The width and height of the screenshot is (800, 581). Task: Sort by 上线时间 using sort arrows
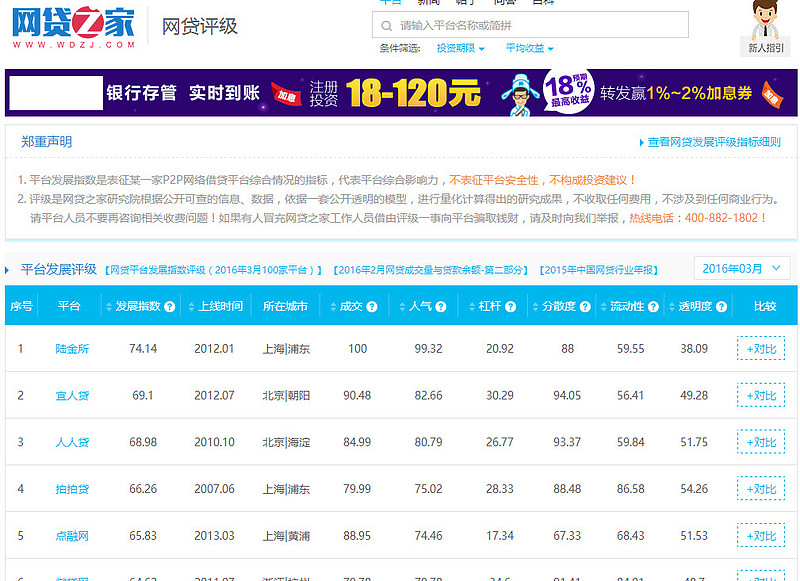coord(191,307)
